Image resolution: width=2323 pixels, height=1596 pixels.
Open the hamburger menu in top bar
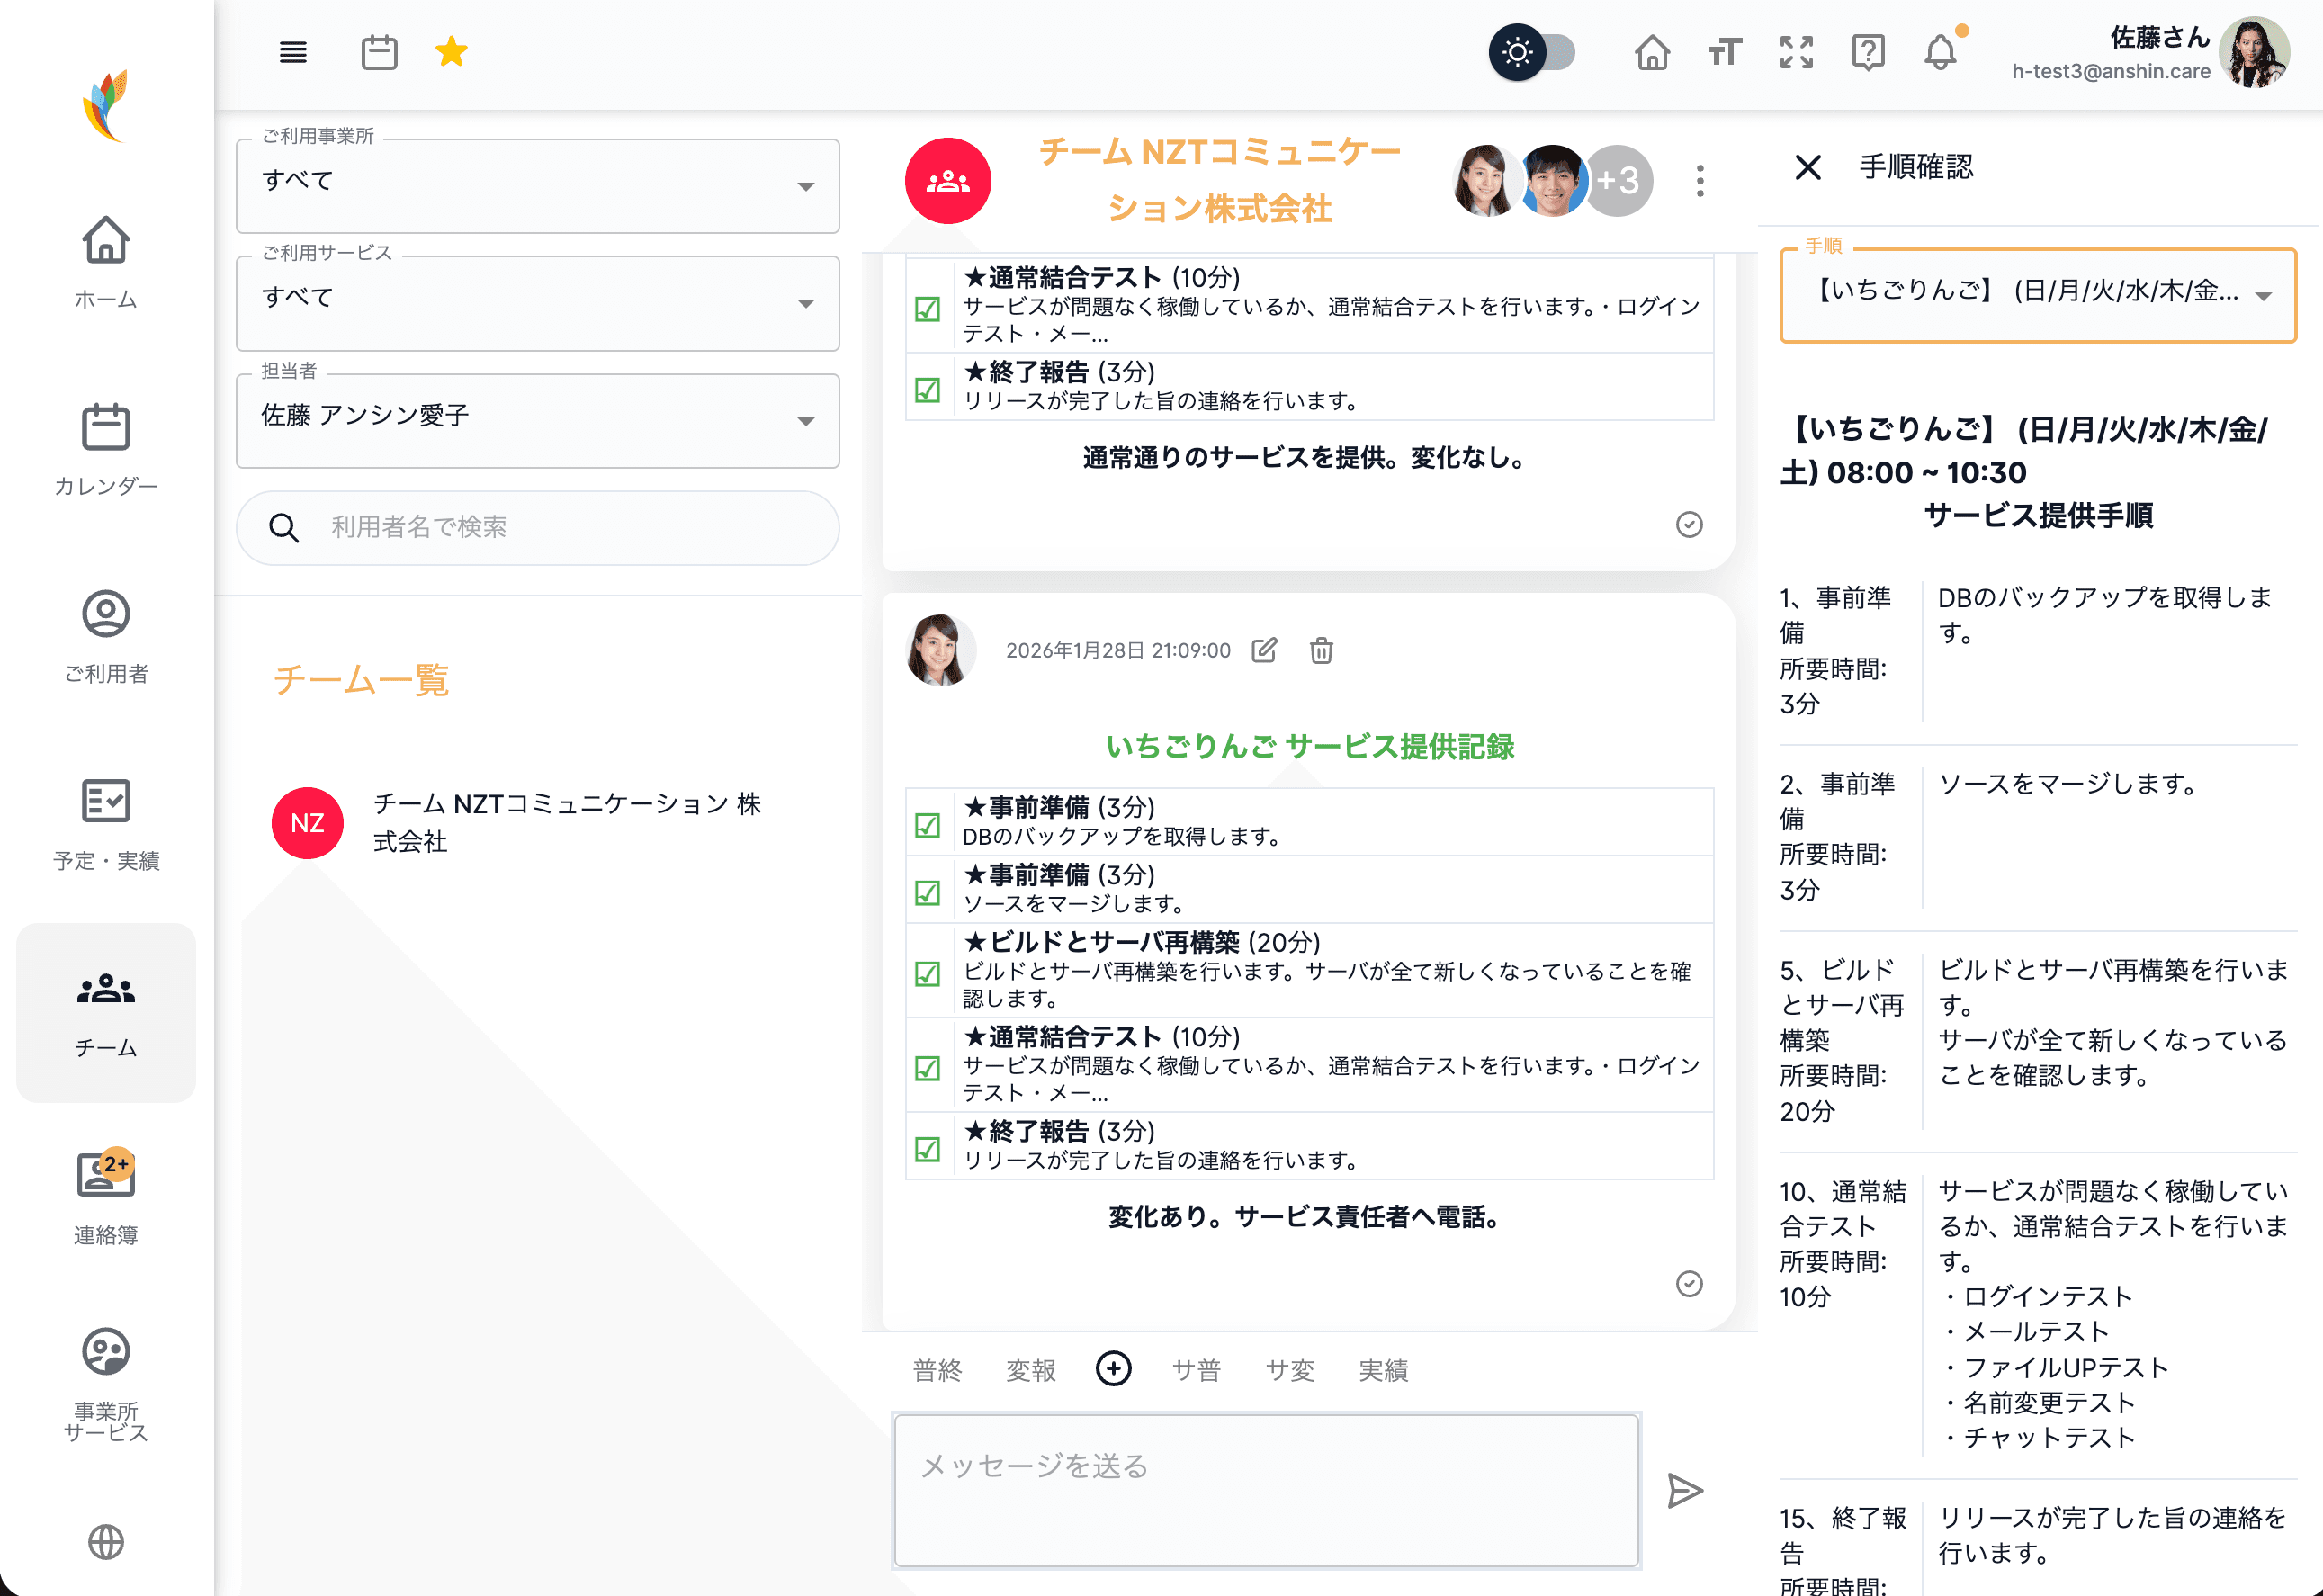point(292,52)
